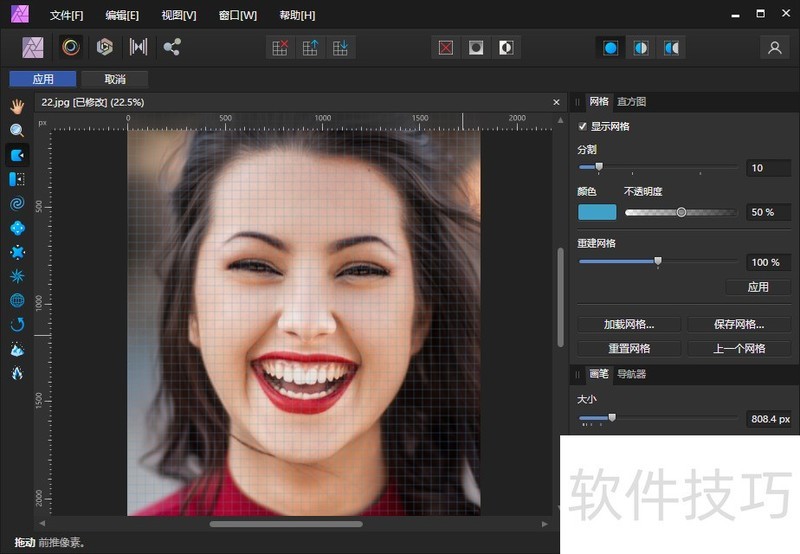Click the ruler px unit corner
The image size is (800, 554).
point(42,122)
